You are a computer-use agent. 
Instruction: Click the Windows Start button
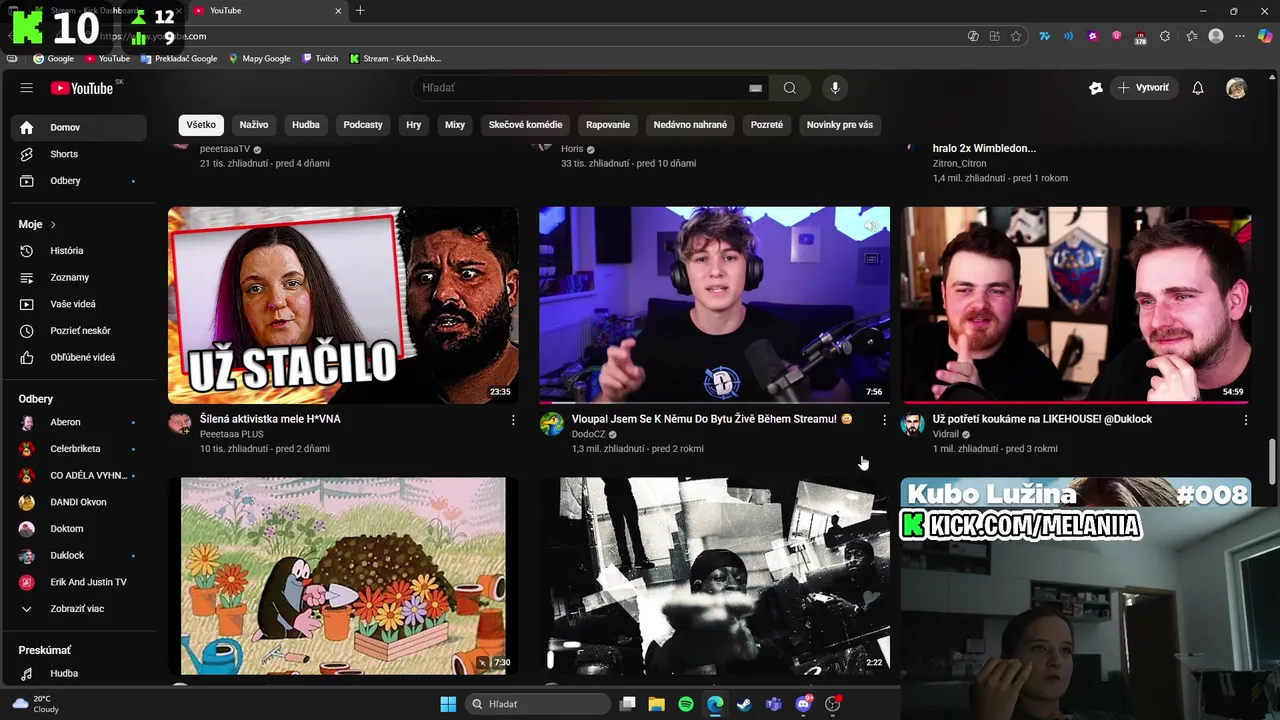click(x=448, y=704)
